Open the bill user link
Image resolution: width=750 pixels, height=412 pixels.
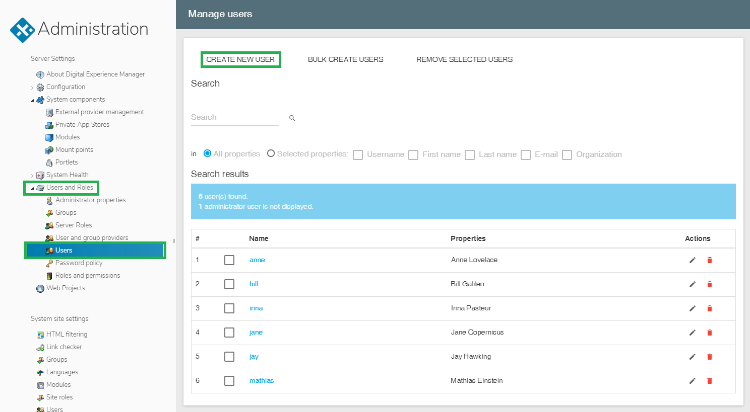coord(254,284)
